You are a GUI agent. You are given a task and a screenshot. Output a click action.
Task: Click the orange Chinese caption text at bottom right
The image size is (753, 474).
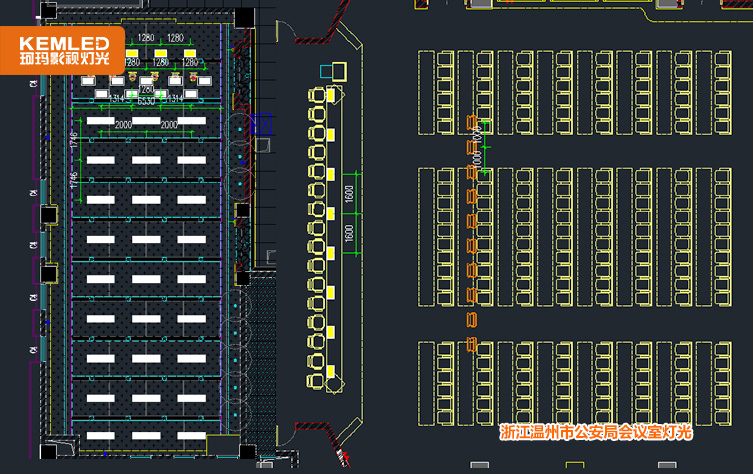click(595, 432)
